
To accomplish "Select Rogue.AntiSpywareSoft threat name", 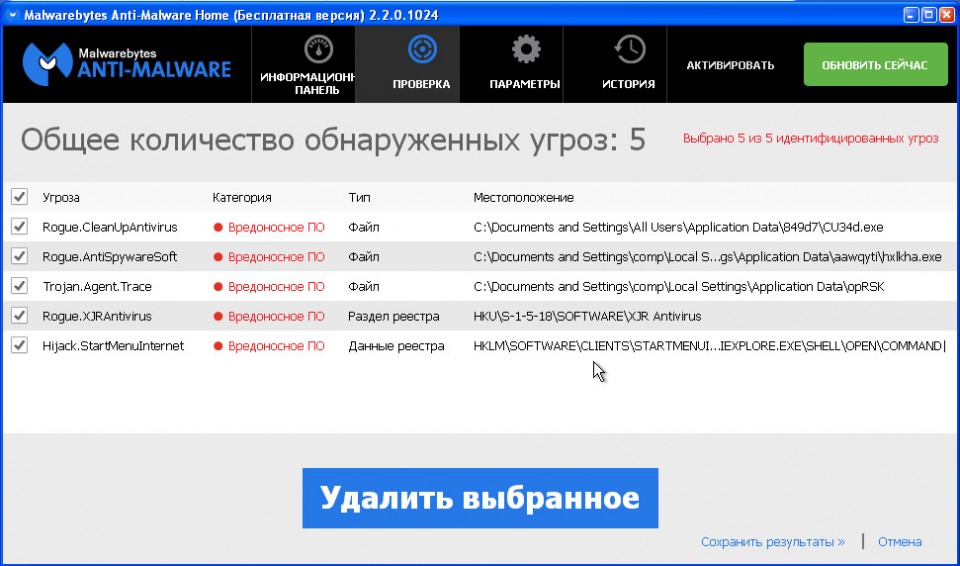I will [x=110, y=257].
